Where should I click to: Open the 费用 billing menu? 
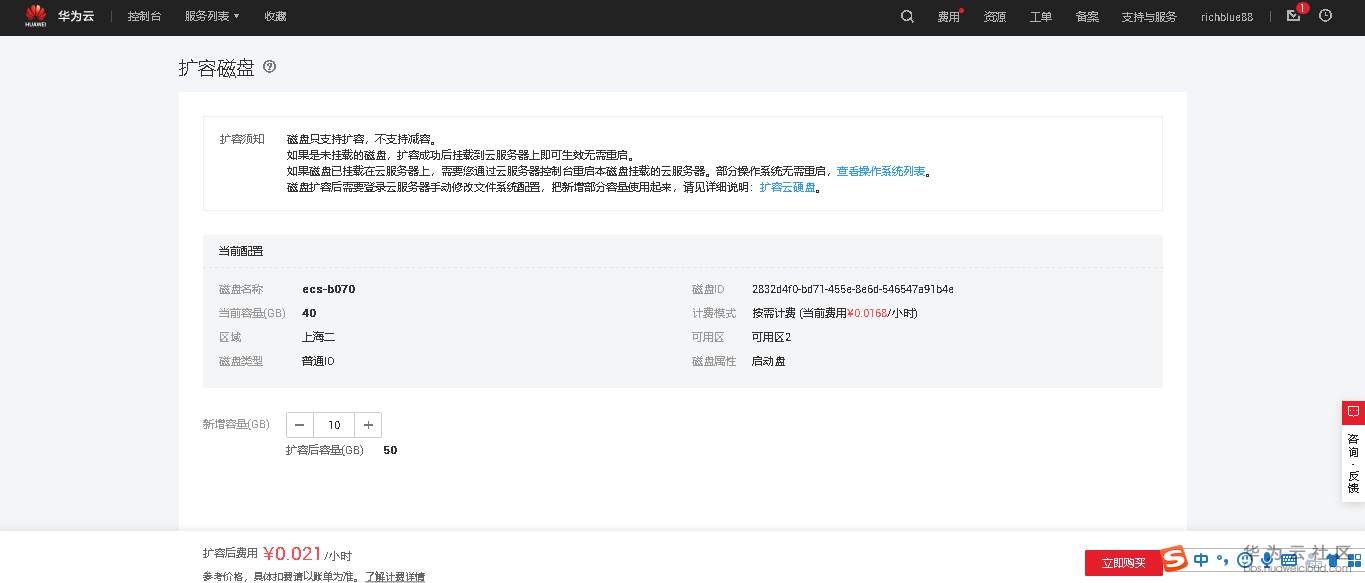[949, 17]
